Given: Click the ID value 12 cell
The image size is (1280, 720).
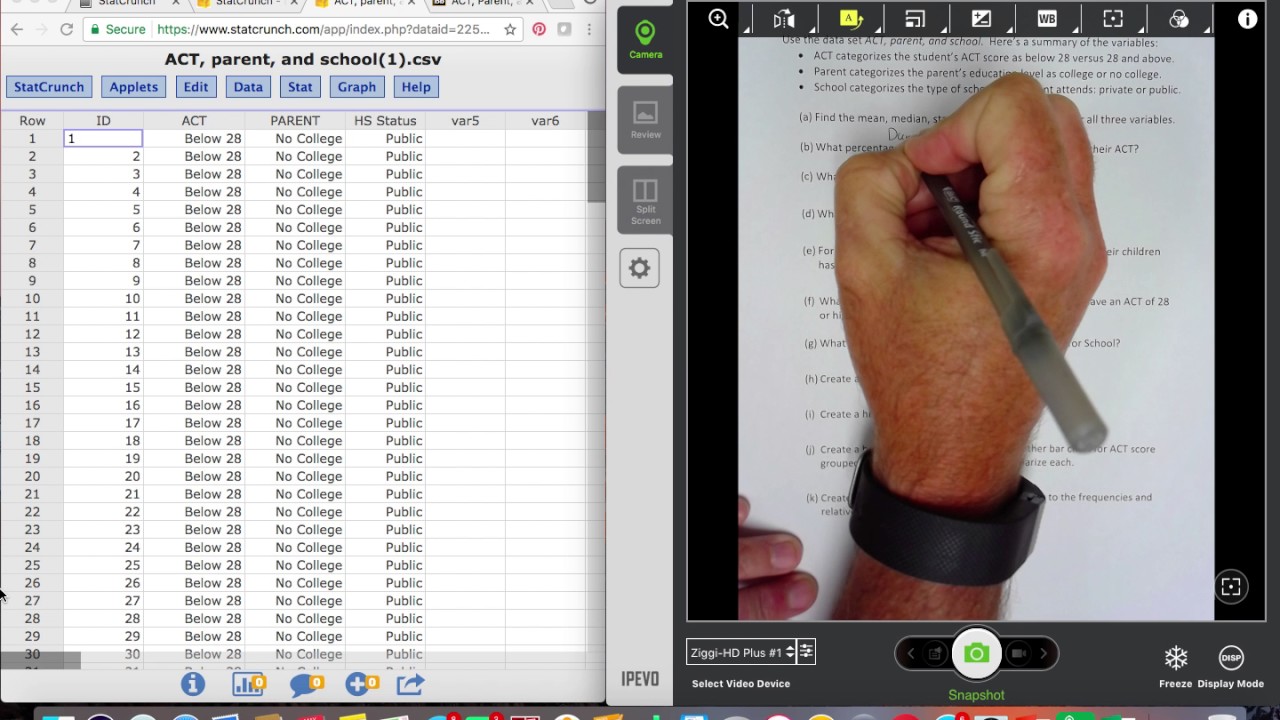Looking at the screenshot, I should coord(103,334).
